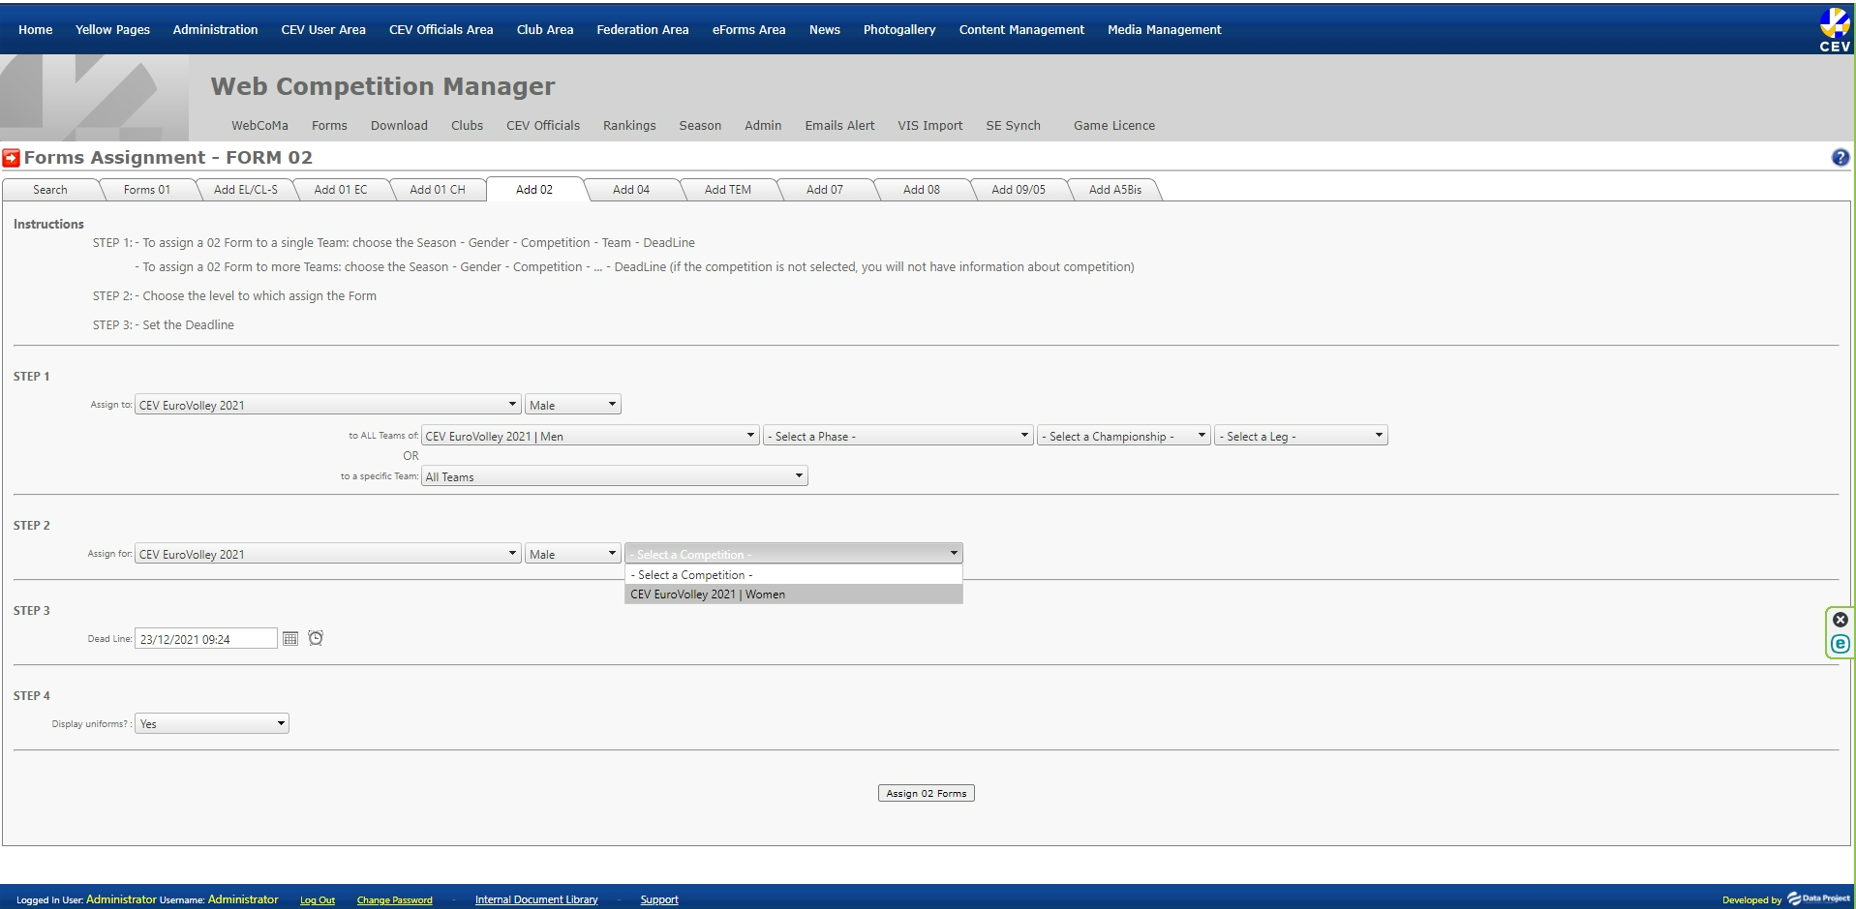Open the eForms Area menu
This screenshot has width=1856, height=909.
[x=749, y=30]
